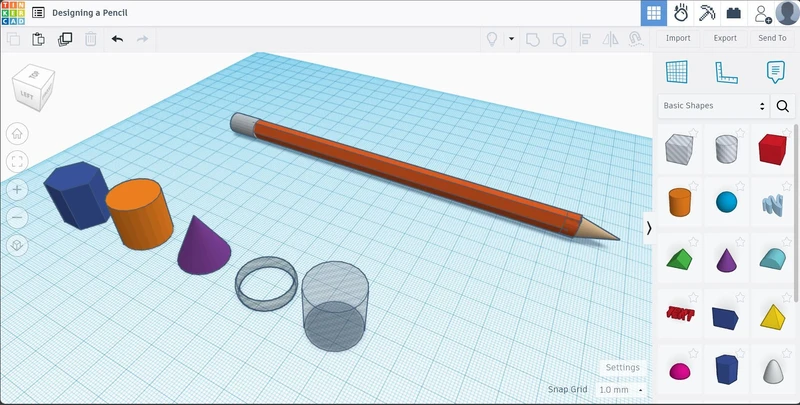Pick the pink Half Sphere shape

coord(680,371)
